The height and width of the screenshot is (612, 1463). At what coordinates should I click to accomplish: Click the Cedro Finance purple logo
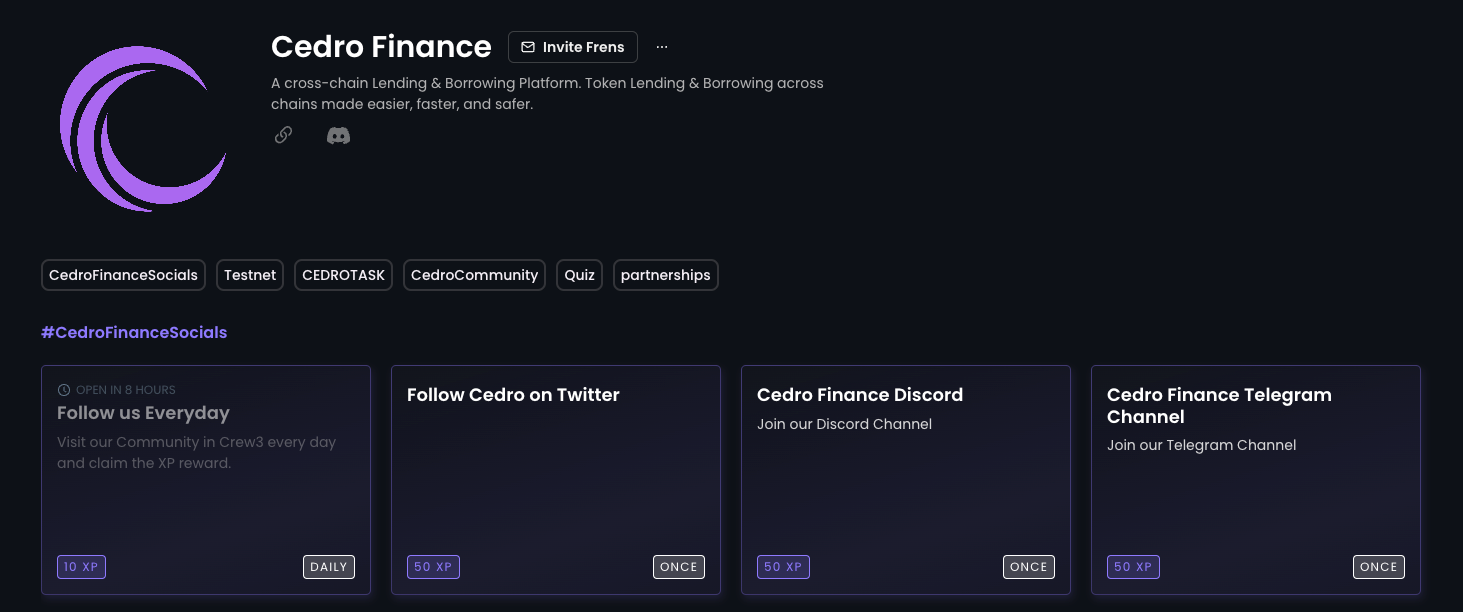143,127
